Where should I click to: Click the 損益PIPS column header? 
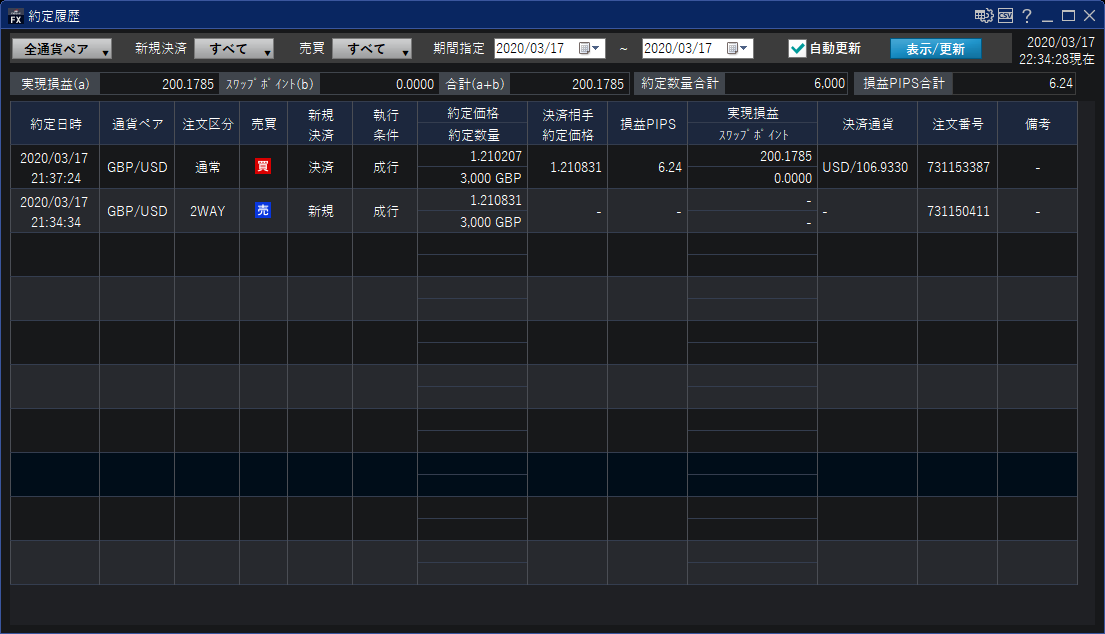(647, 124)
